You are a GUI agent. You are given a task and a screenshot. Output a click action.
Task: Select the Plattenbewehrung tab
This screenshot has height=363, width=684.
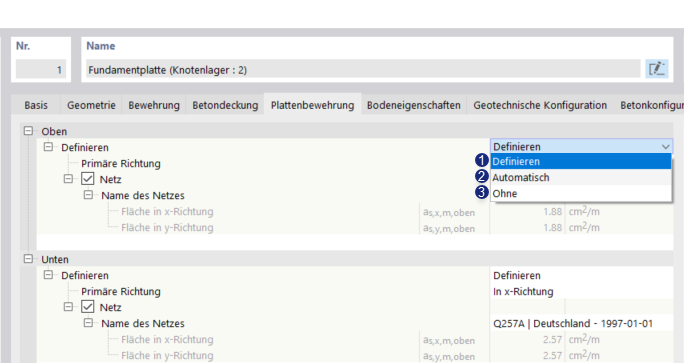[x=312, y=105]
